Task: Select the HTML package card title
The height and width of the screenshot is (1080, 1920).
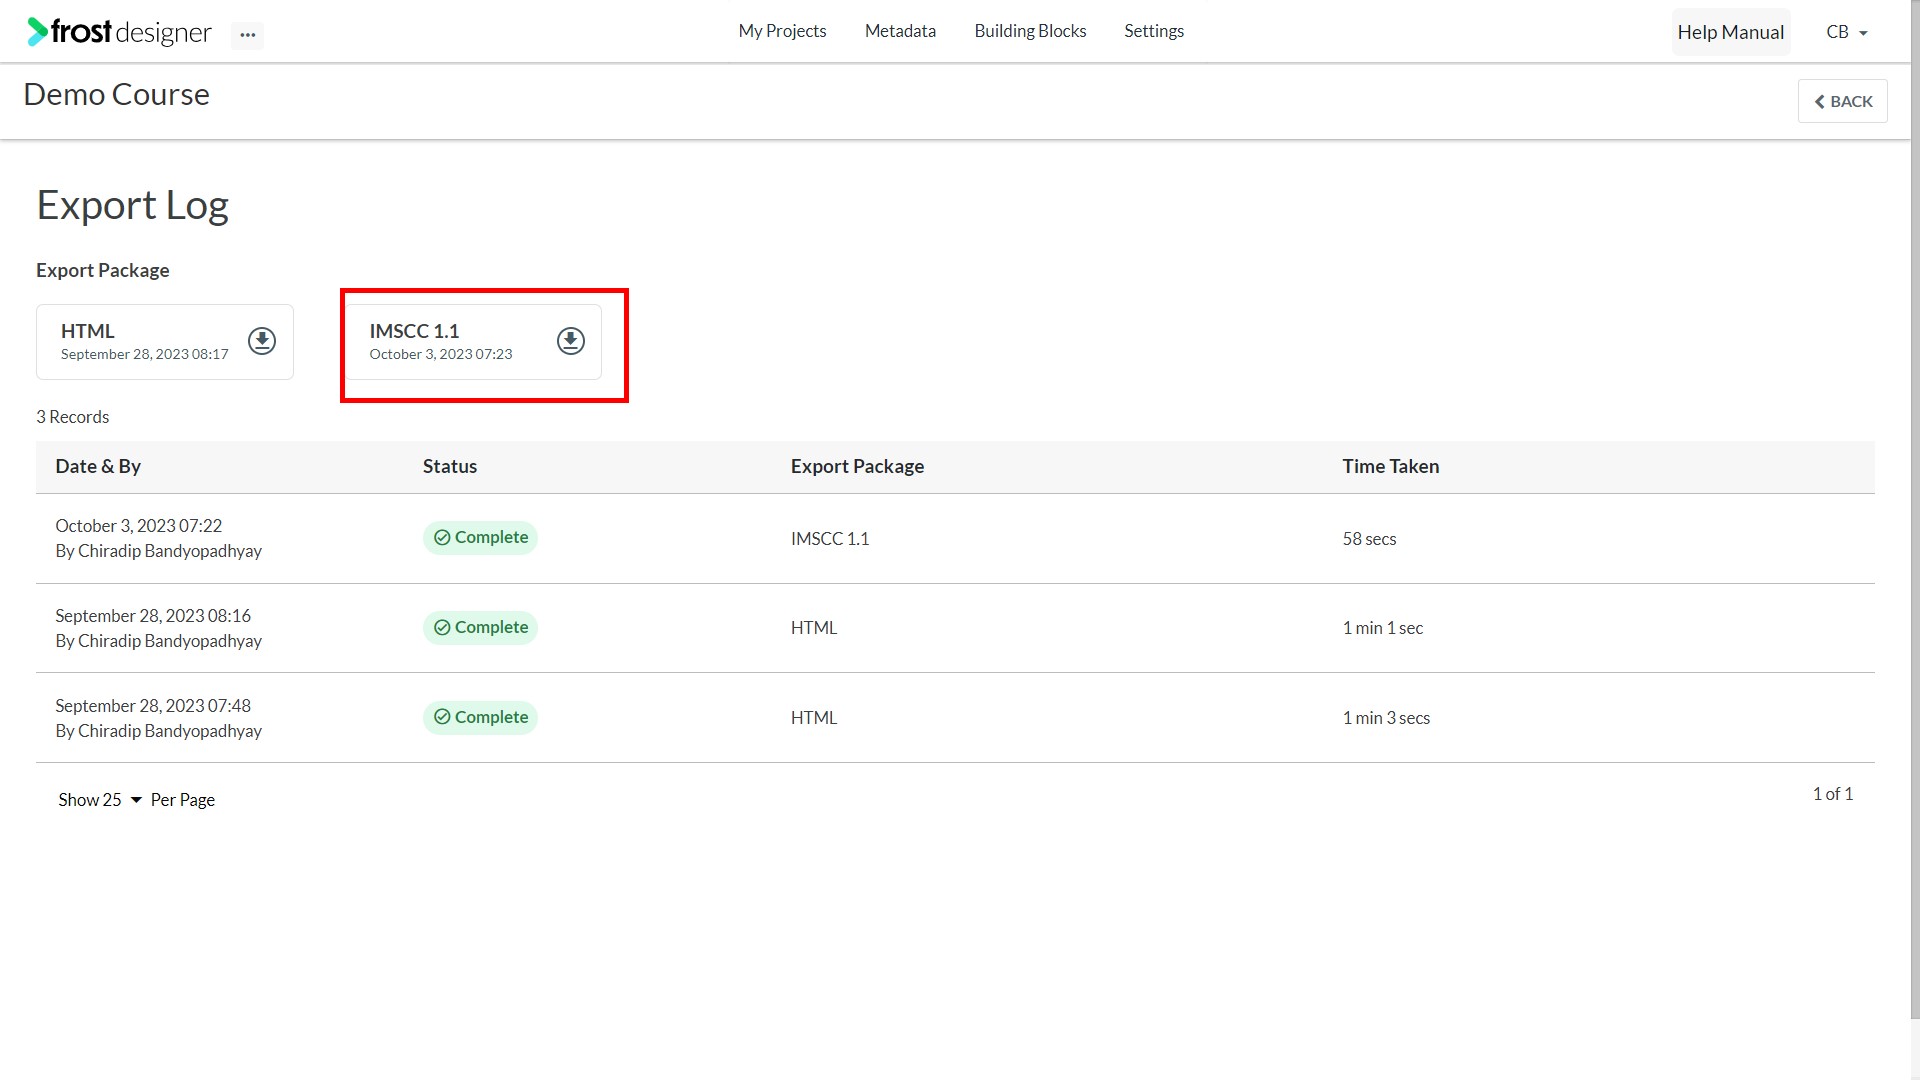Action: click(88, 331)
